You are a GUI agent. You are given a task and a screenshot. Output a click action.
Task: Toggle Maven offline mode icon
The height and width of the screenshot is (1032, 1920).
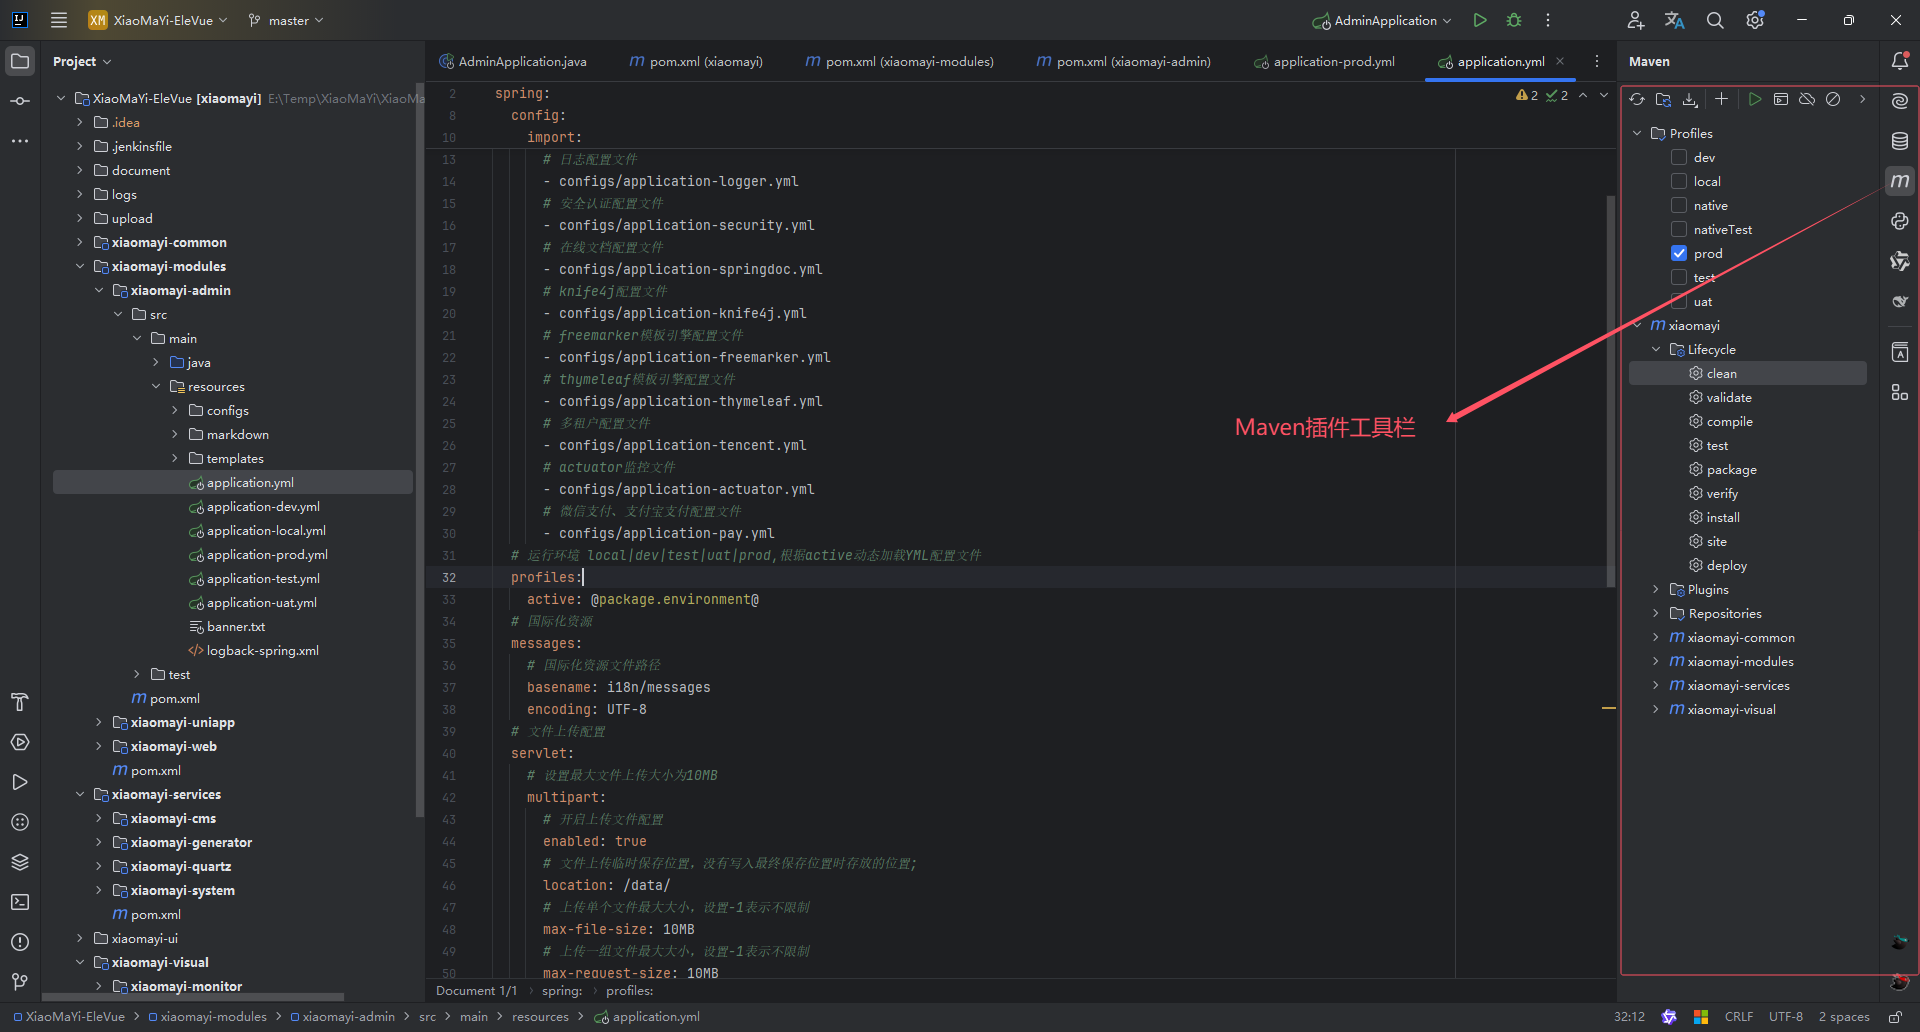pyautogui.click(x=1807, y=99)
